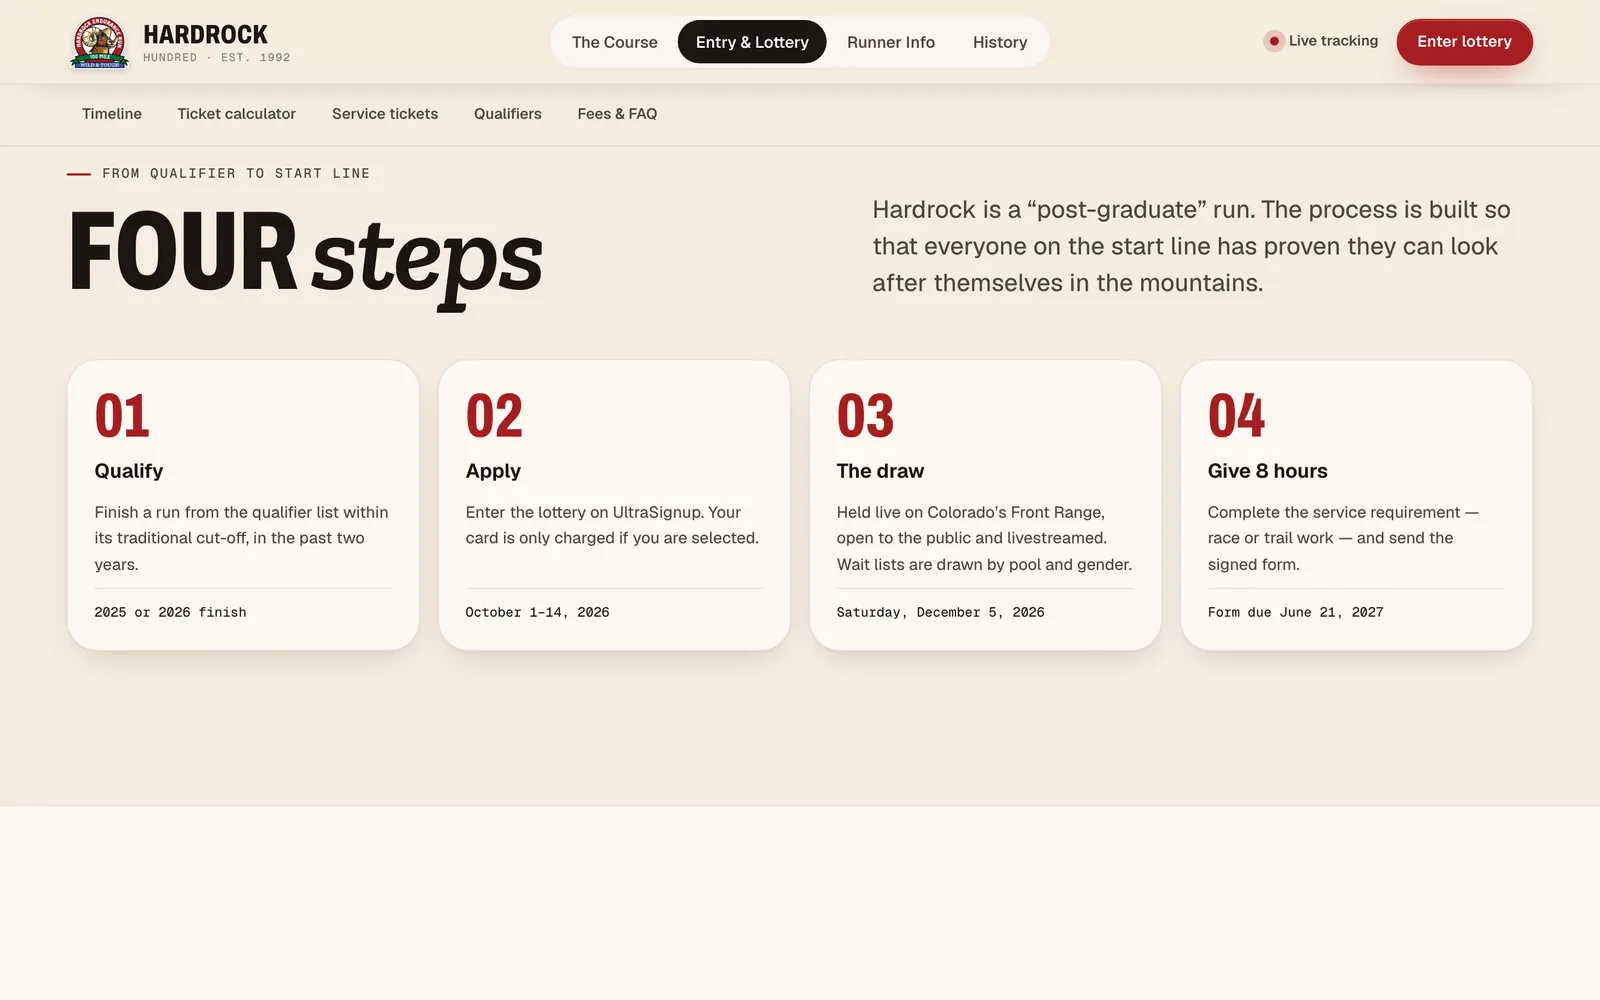Jump to the Timeline subsection
The image size is (1600, 1000).
112,114
